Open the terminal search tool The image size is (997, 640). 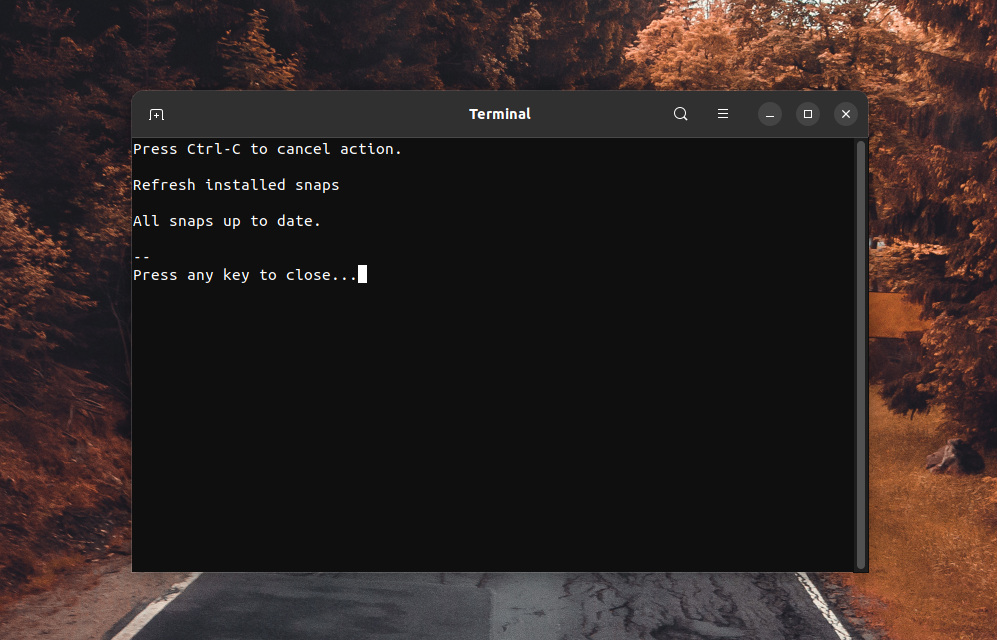click(680, 114)
